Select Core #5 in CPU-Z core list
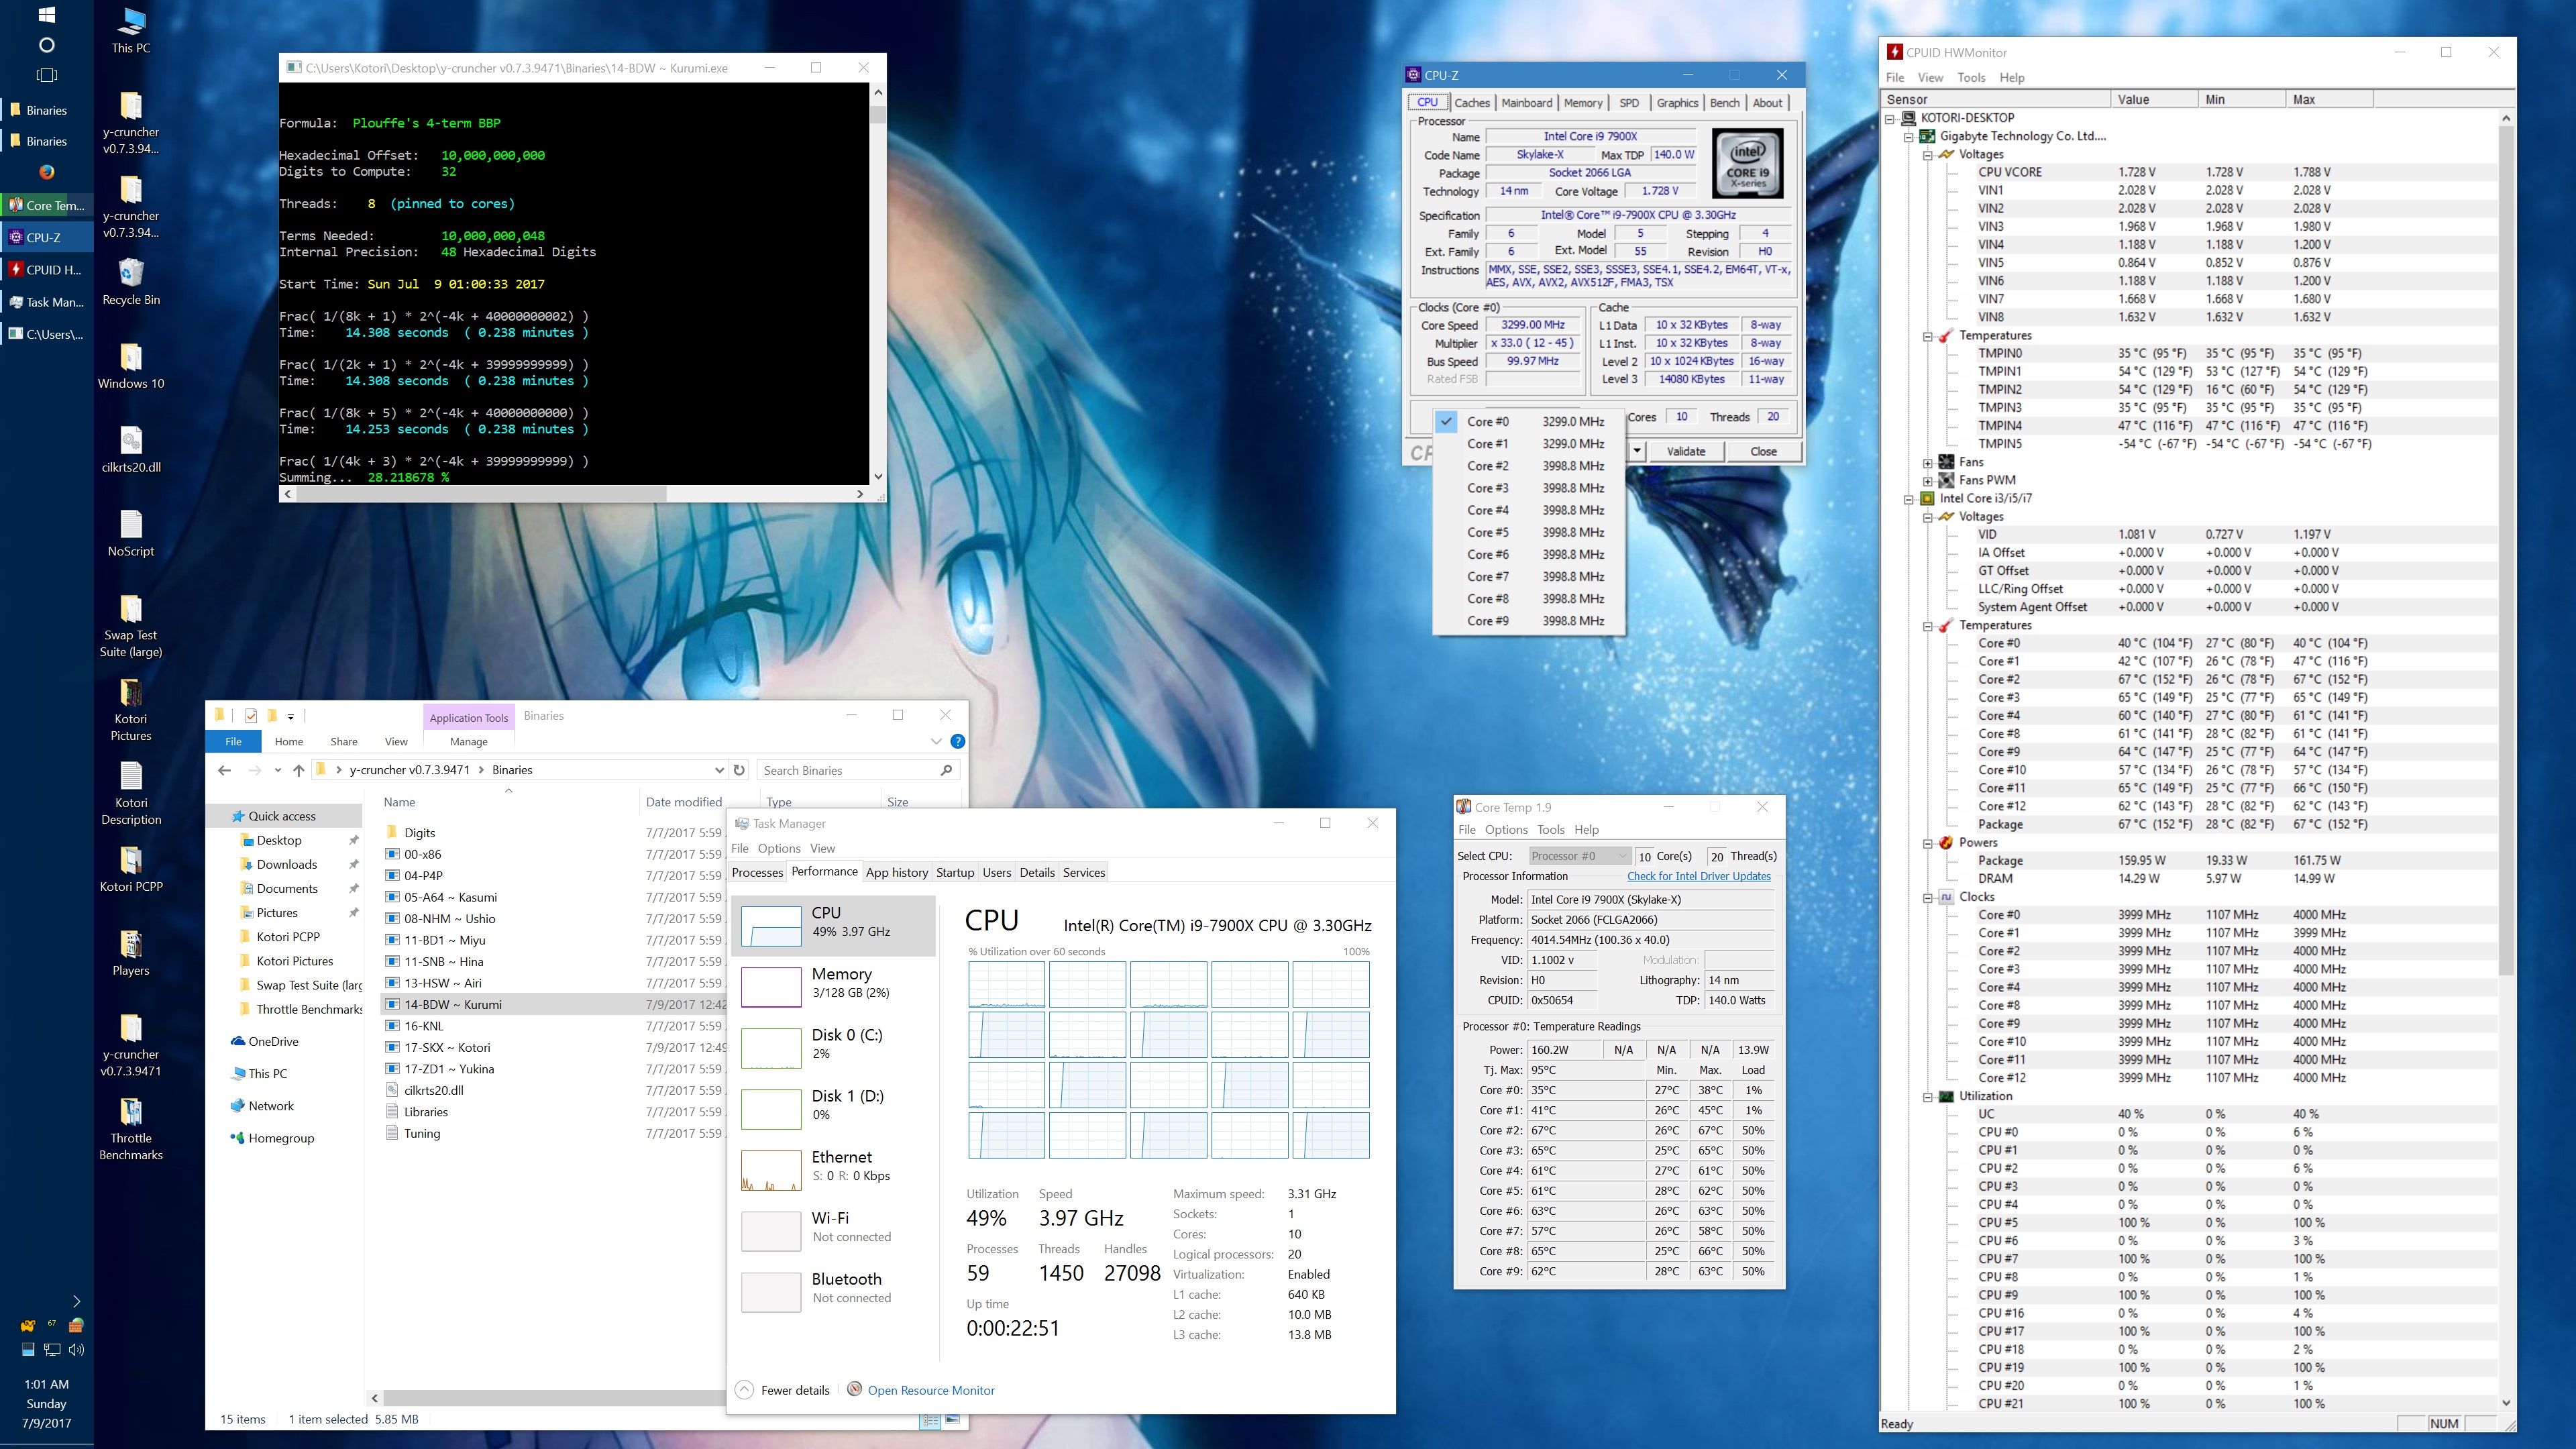This screenshot has height=1449, width=2576. click(1488, 533)
